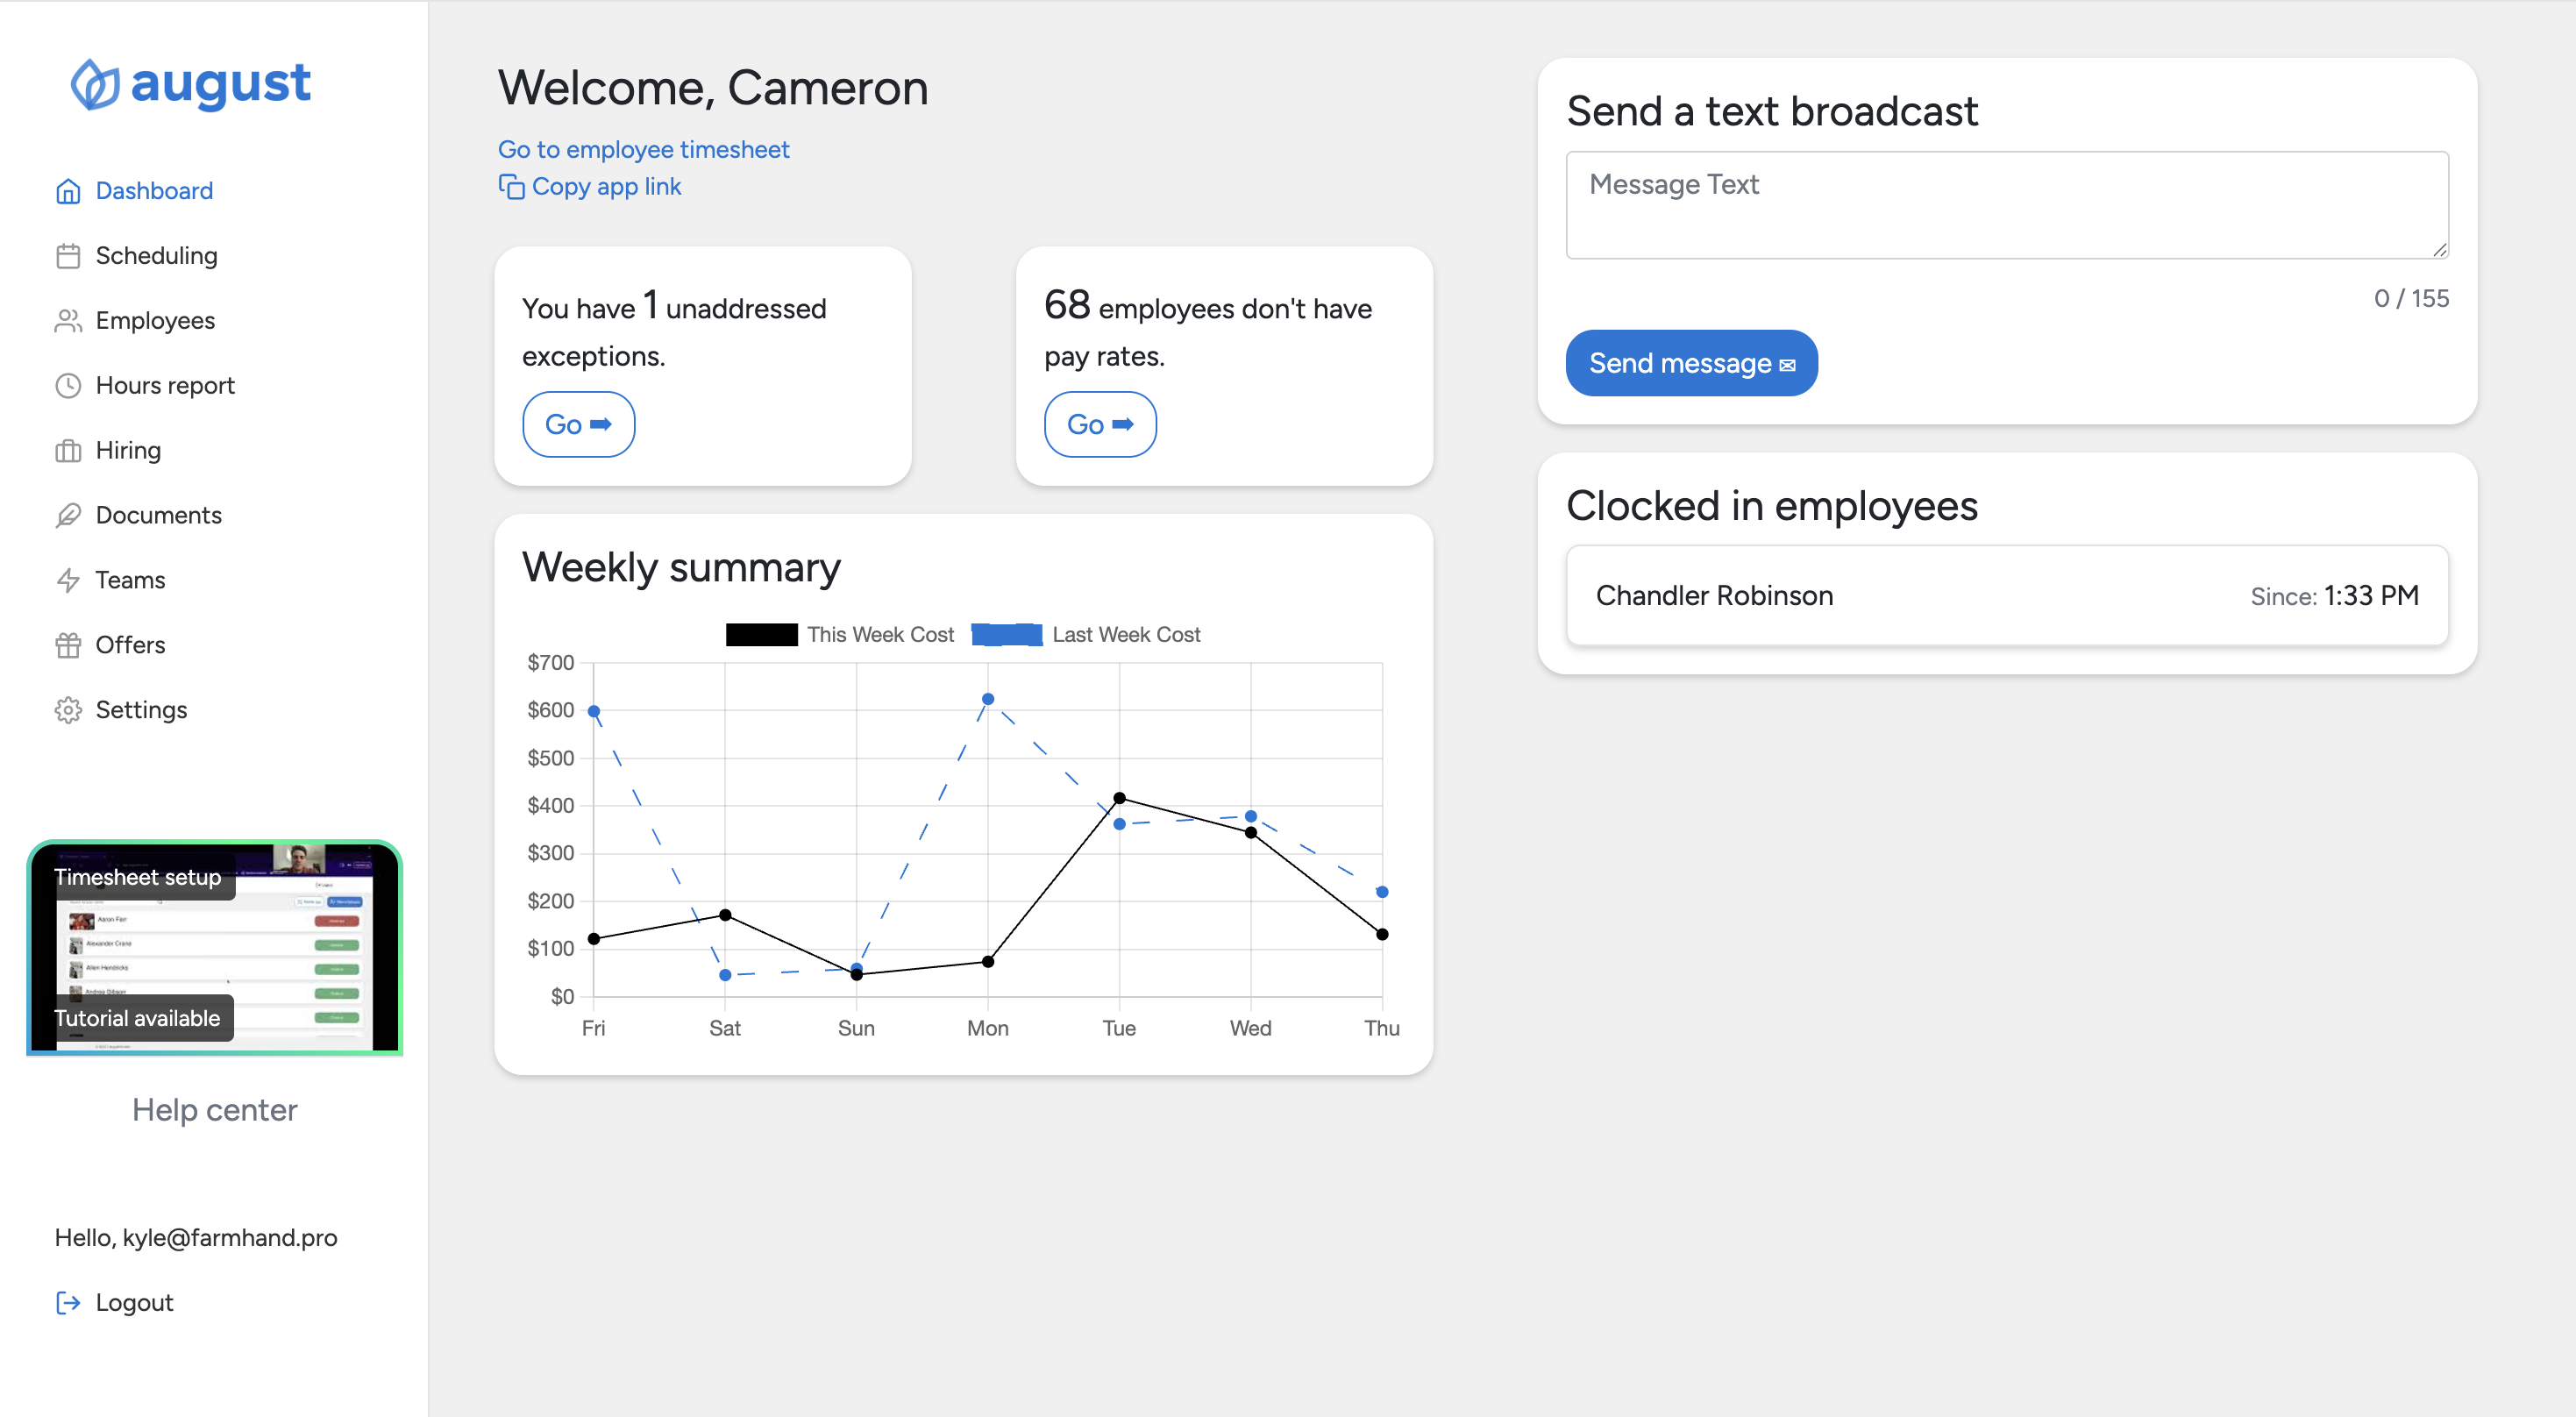The image size is (2576, 1417).
Task: Click the 'Since: 1:33 PM' time text
Action: coord(2334,596)
